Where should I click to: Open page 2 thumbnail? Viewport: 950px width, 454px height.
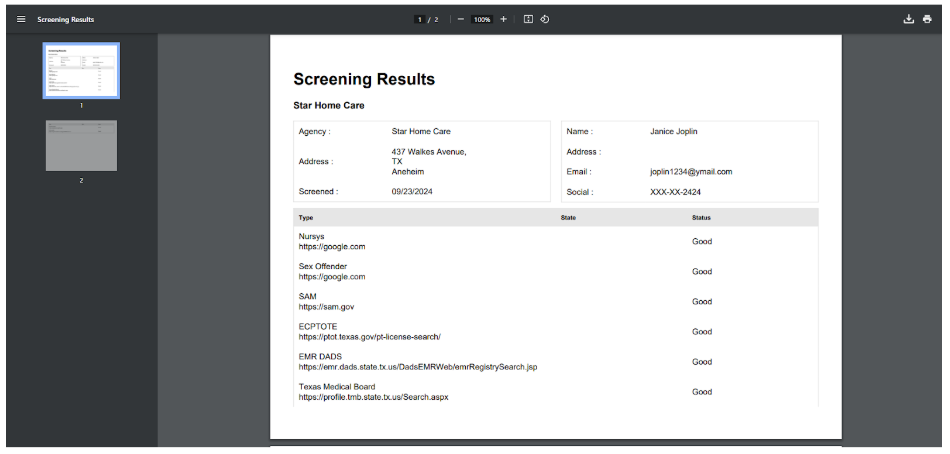[x=81, y=145]
